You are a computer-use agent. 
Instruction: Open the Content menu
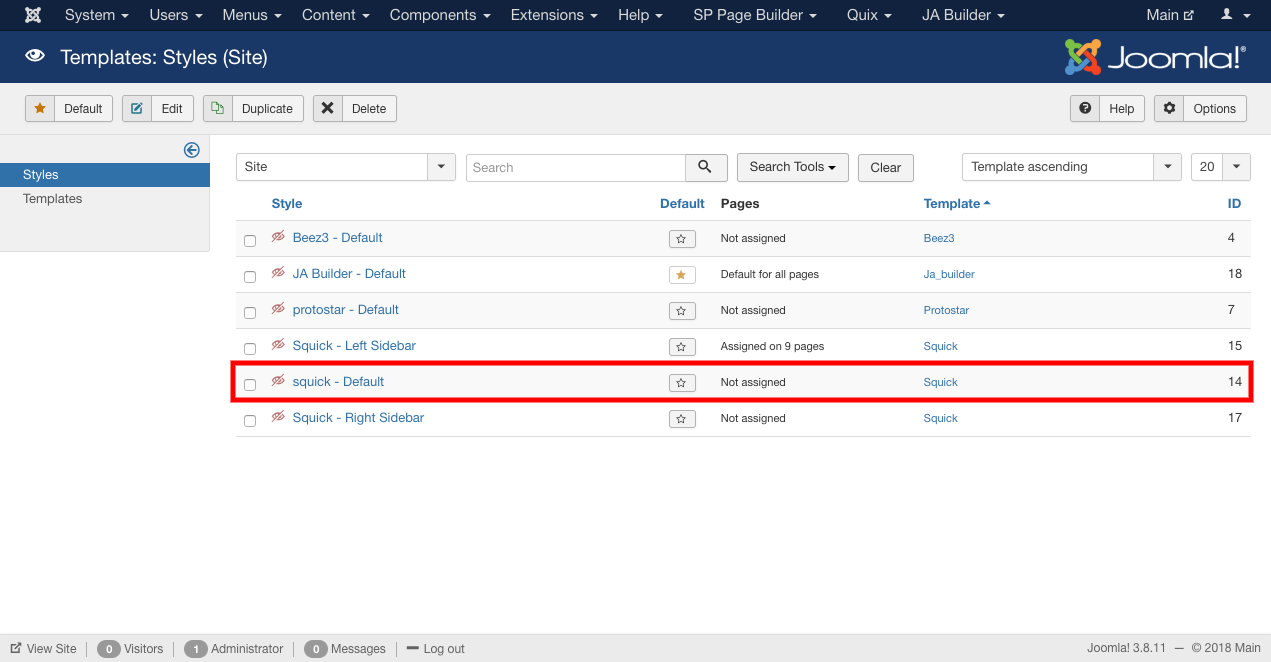click(336, 15)
